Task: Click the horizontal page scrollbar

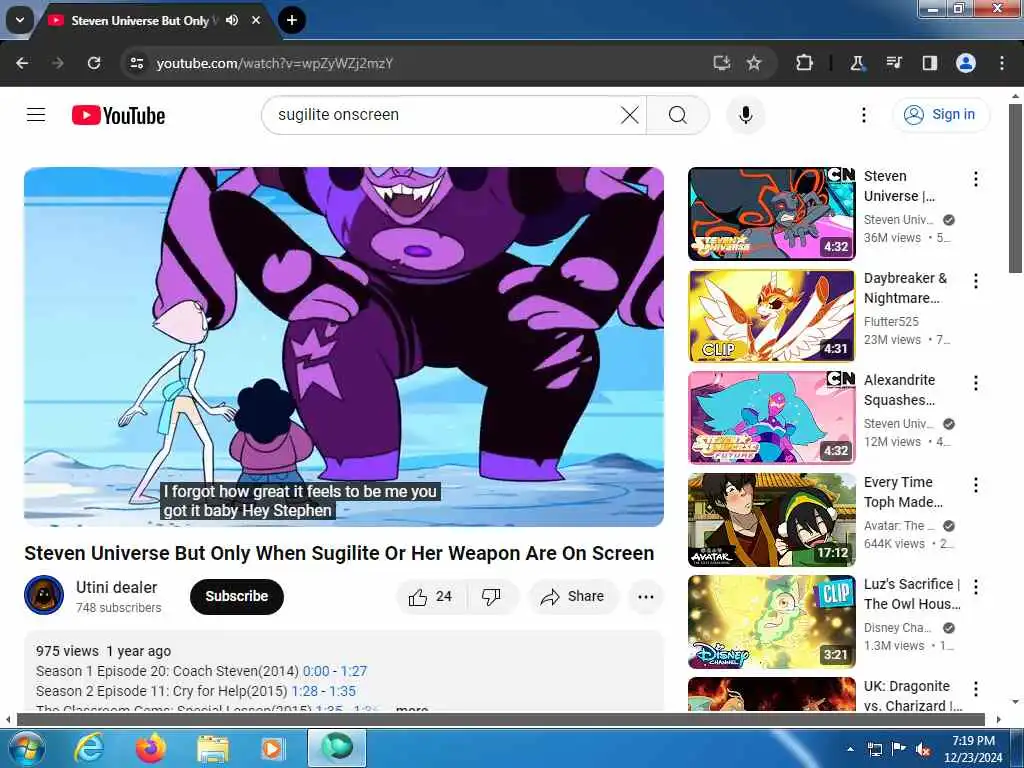Action: point(501,720)
